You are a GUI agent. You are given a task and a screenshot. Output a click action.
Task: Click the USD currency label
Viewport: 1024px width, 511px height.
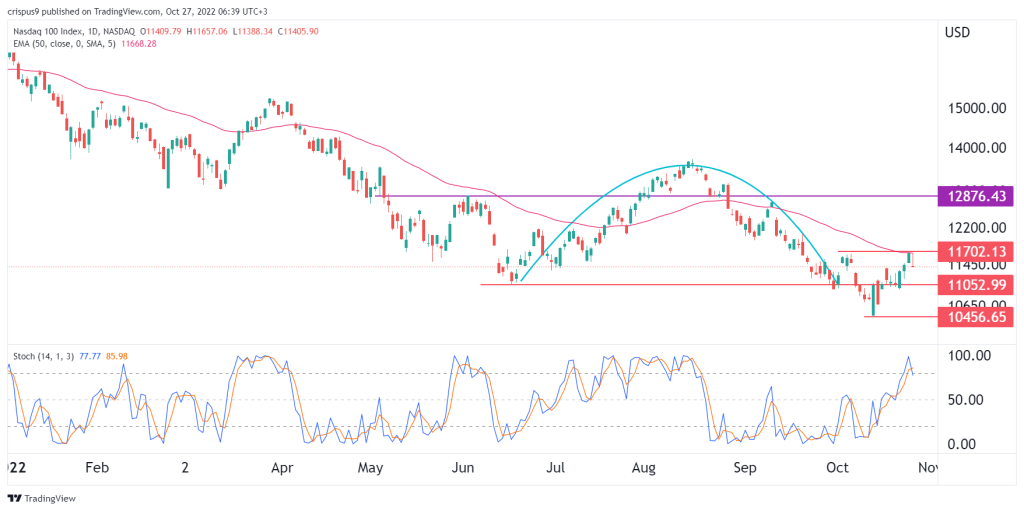point(955,32)
